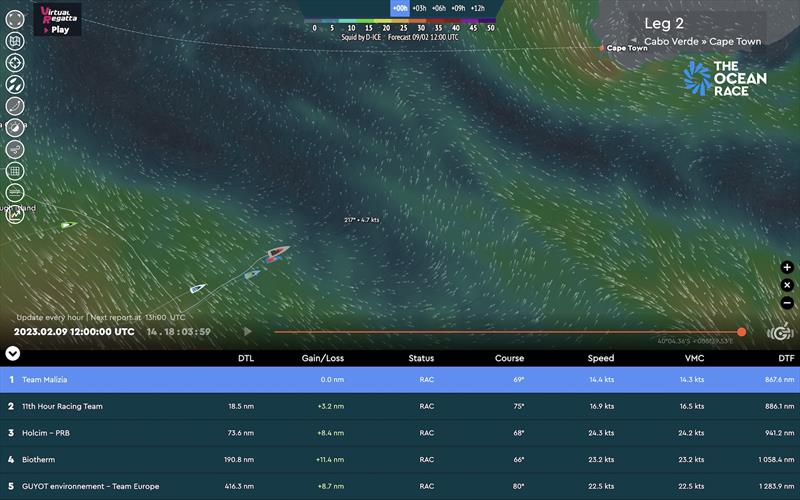Select the +09h forecast tab
Image resolution: width=800 pixels, height=500 pixels.
click(x=458, y=8)
